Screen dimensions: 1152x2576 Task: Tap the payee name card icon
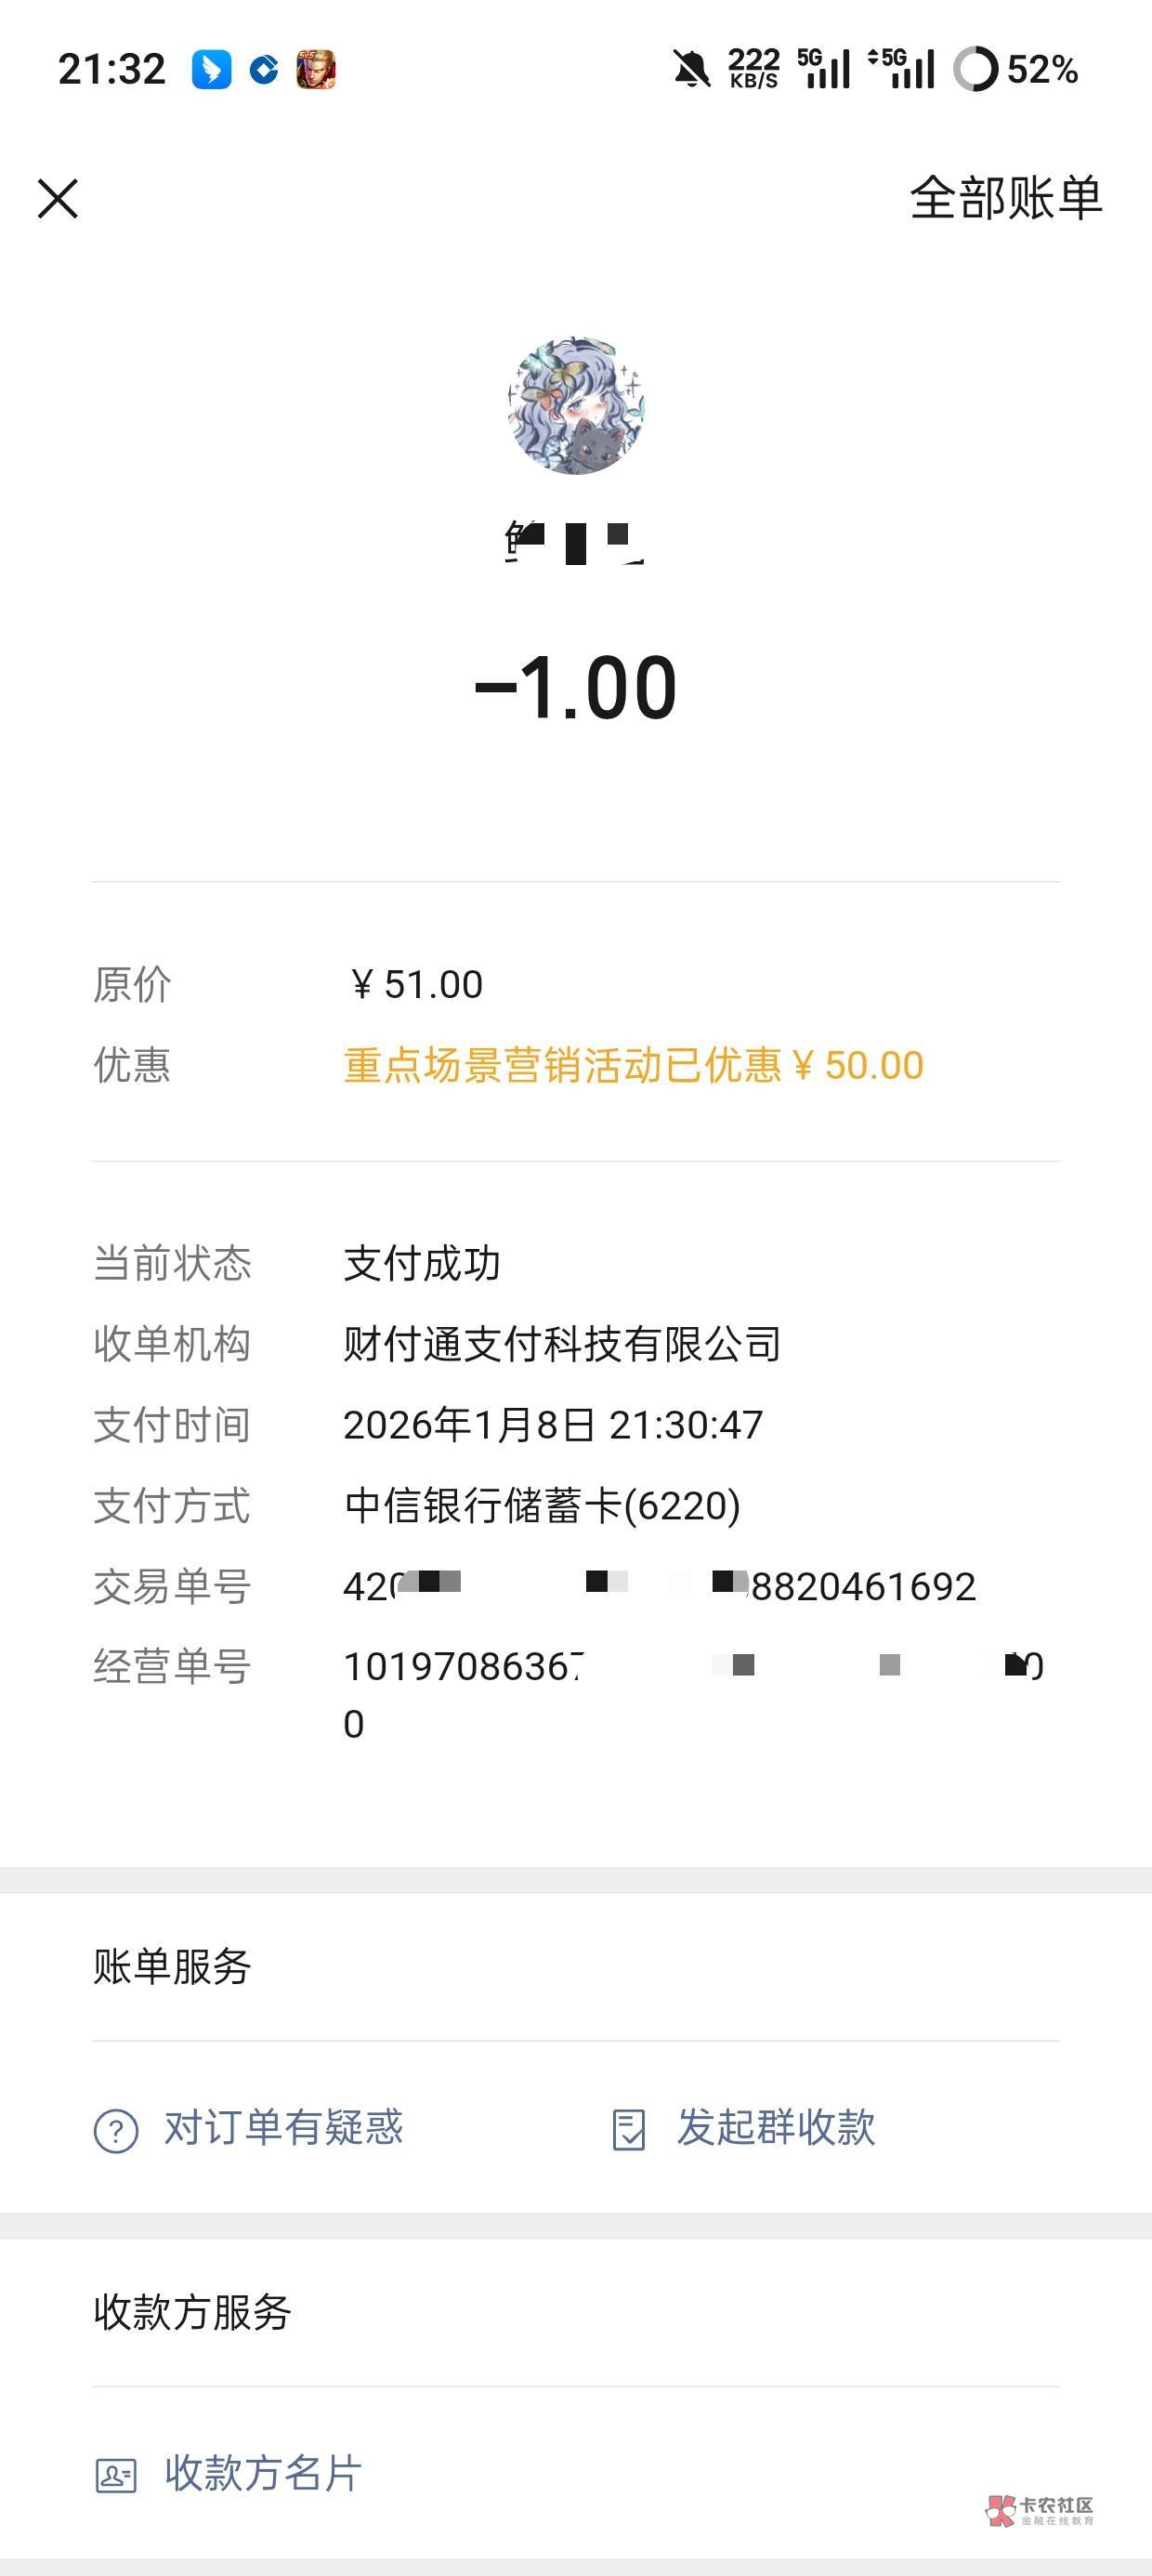(x=116, y=2475)
